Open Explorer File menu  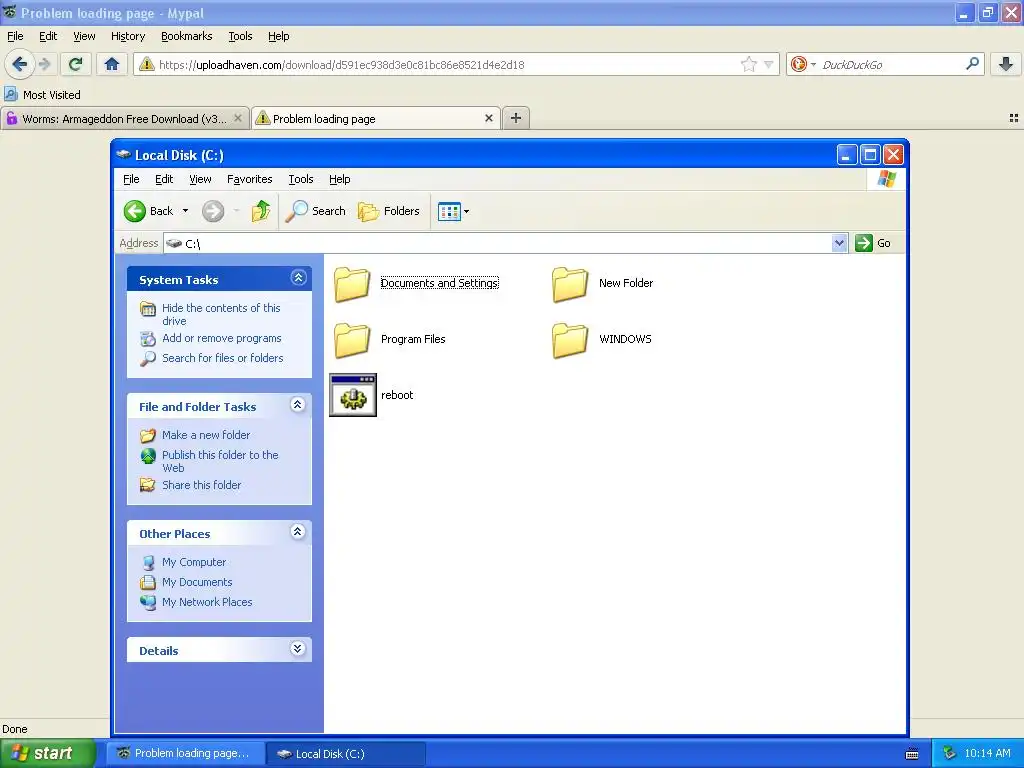(x=131, y=179)
